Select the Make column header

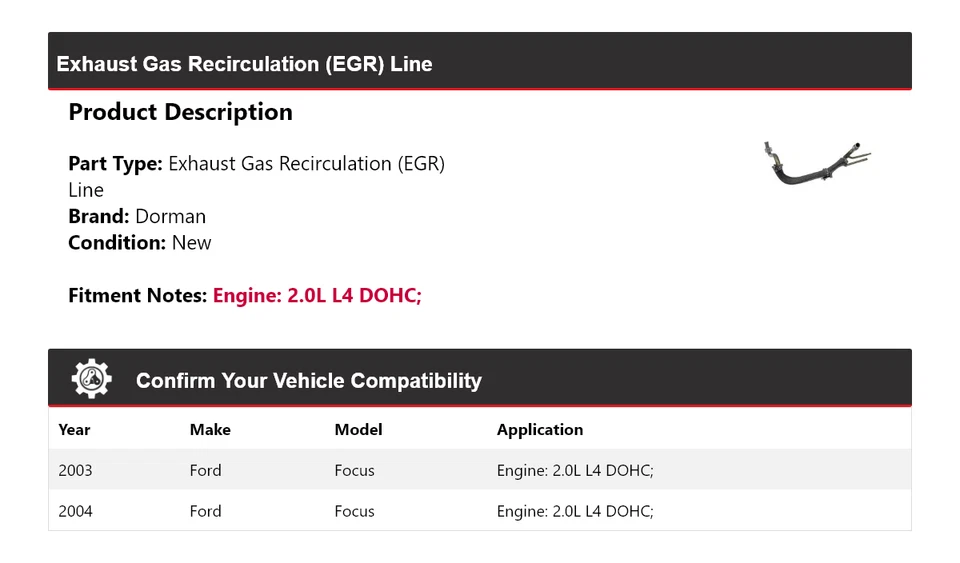(210, 430)
